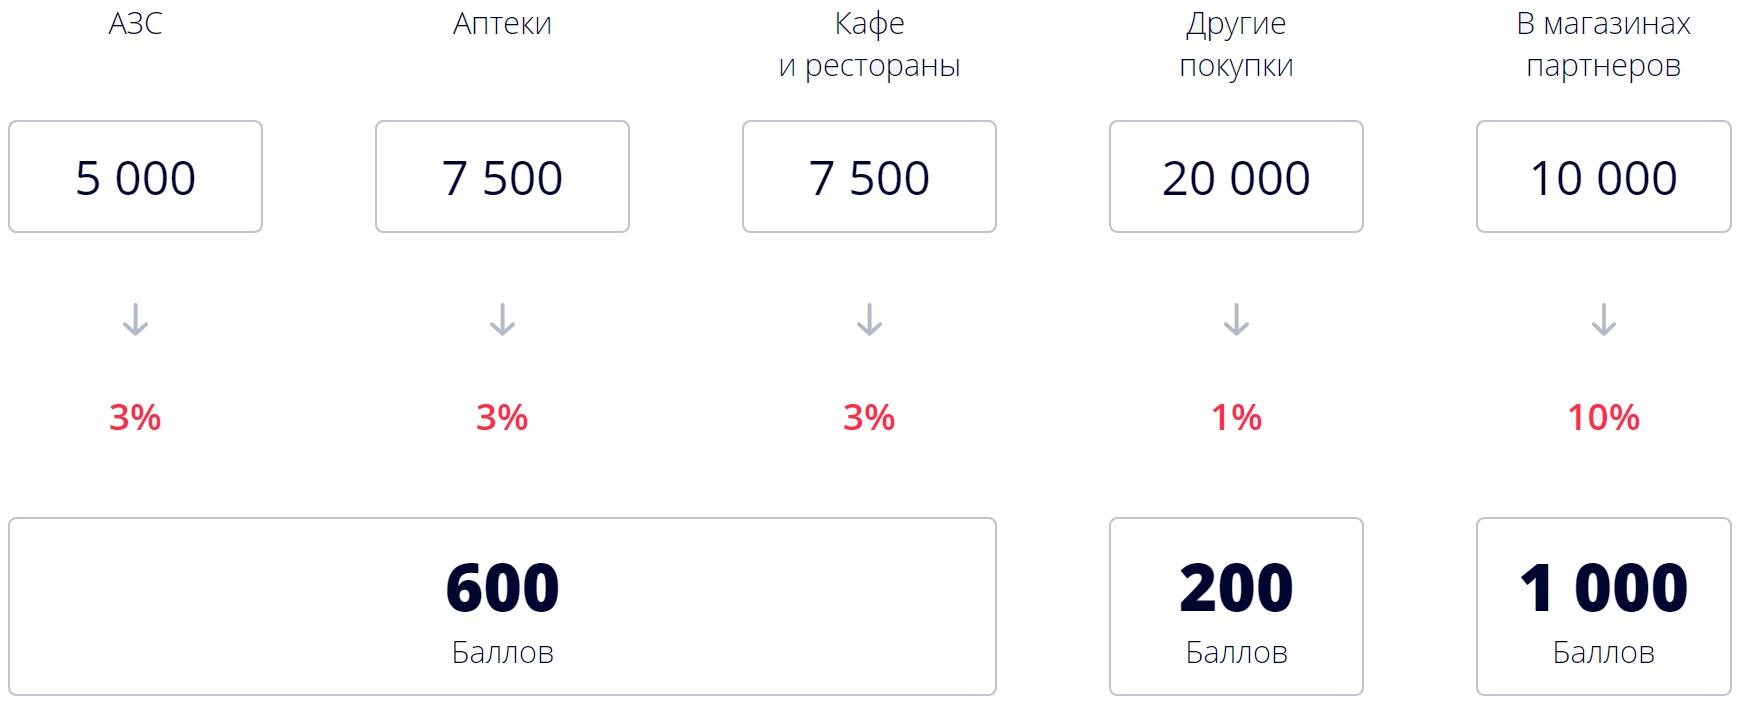Click the arrow under В магазинах партнеров
The width and height of the screenshot is (1740, 703).
1603,320
